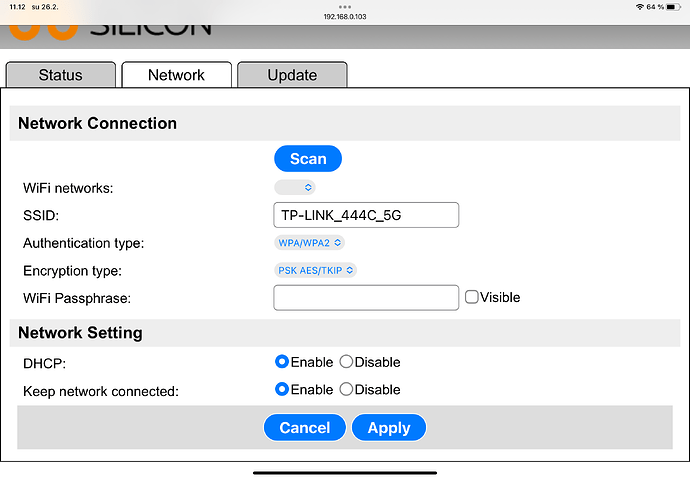Click the orange Silicon logo
The image size is (690, 479).
pos(43,33)
